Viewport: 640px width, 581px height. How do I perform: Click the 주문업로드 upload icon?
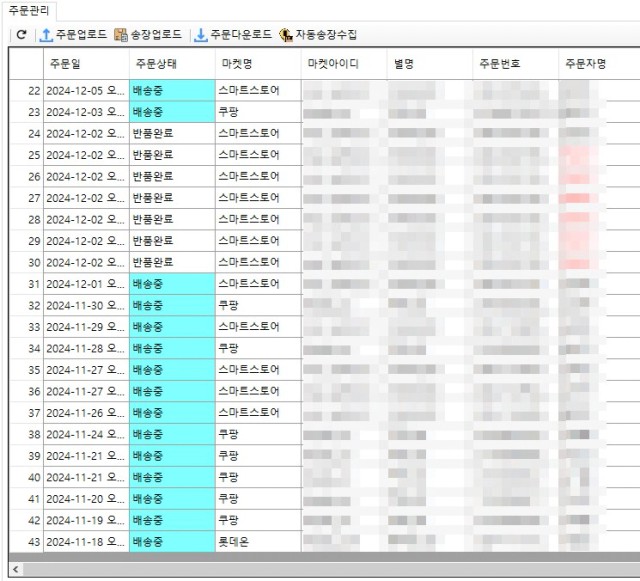[46, 35]
